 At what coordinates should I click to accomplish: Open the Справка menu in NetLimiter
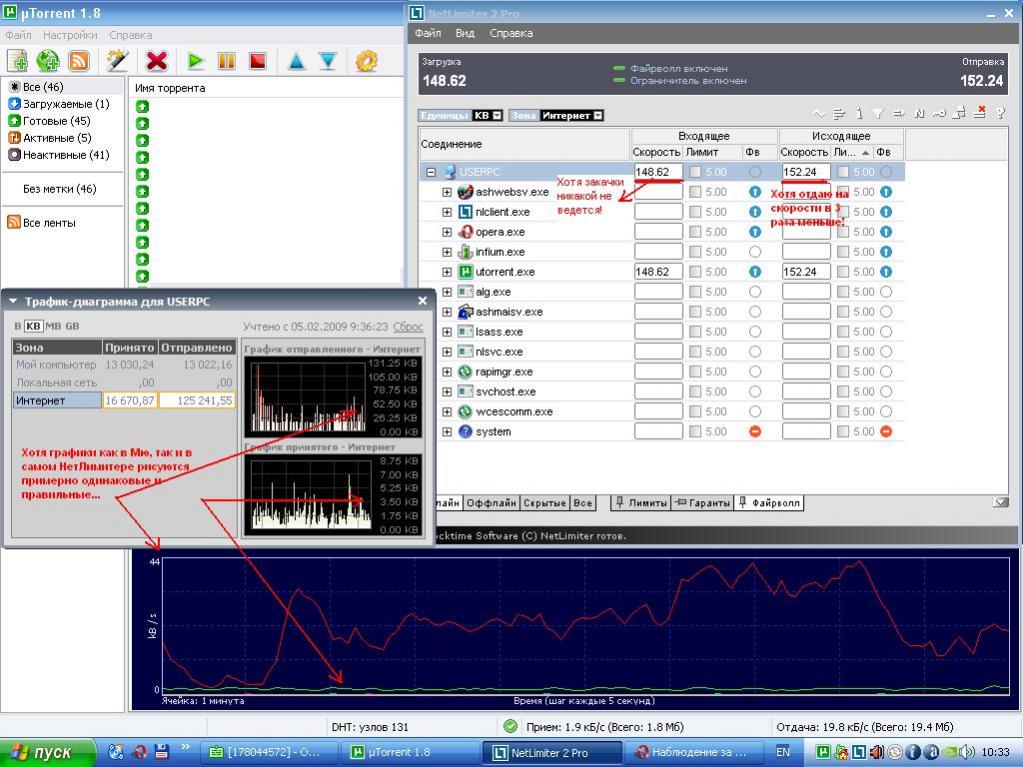click(510, 33)
